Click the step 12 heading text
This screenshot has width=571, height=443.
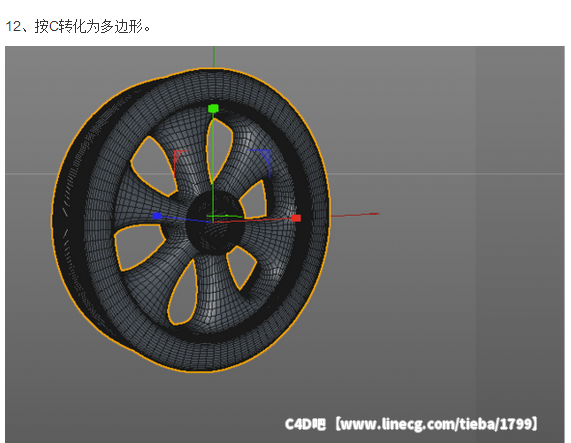coord(78,27)
